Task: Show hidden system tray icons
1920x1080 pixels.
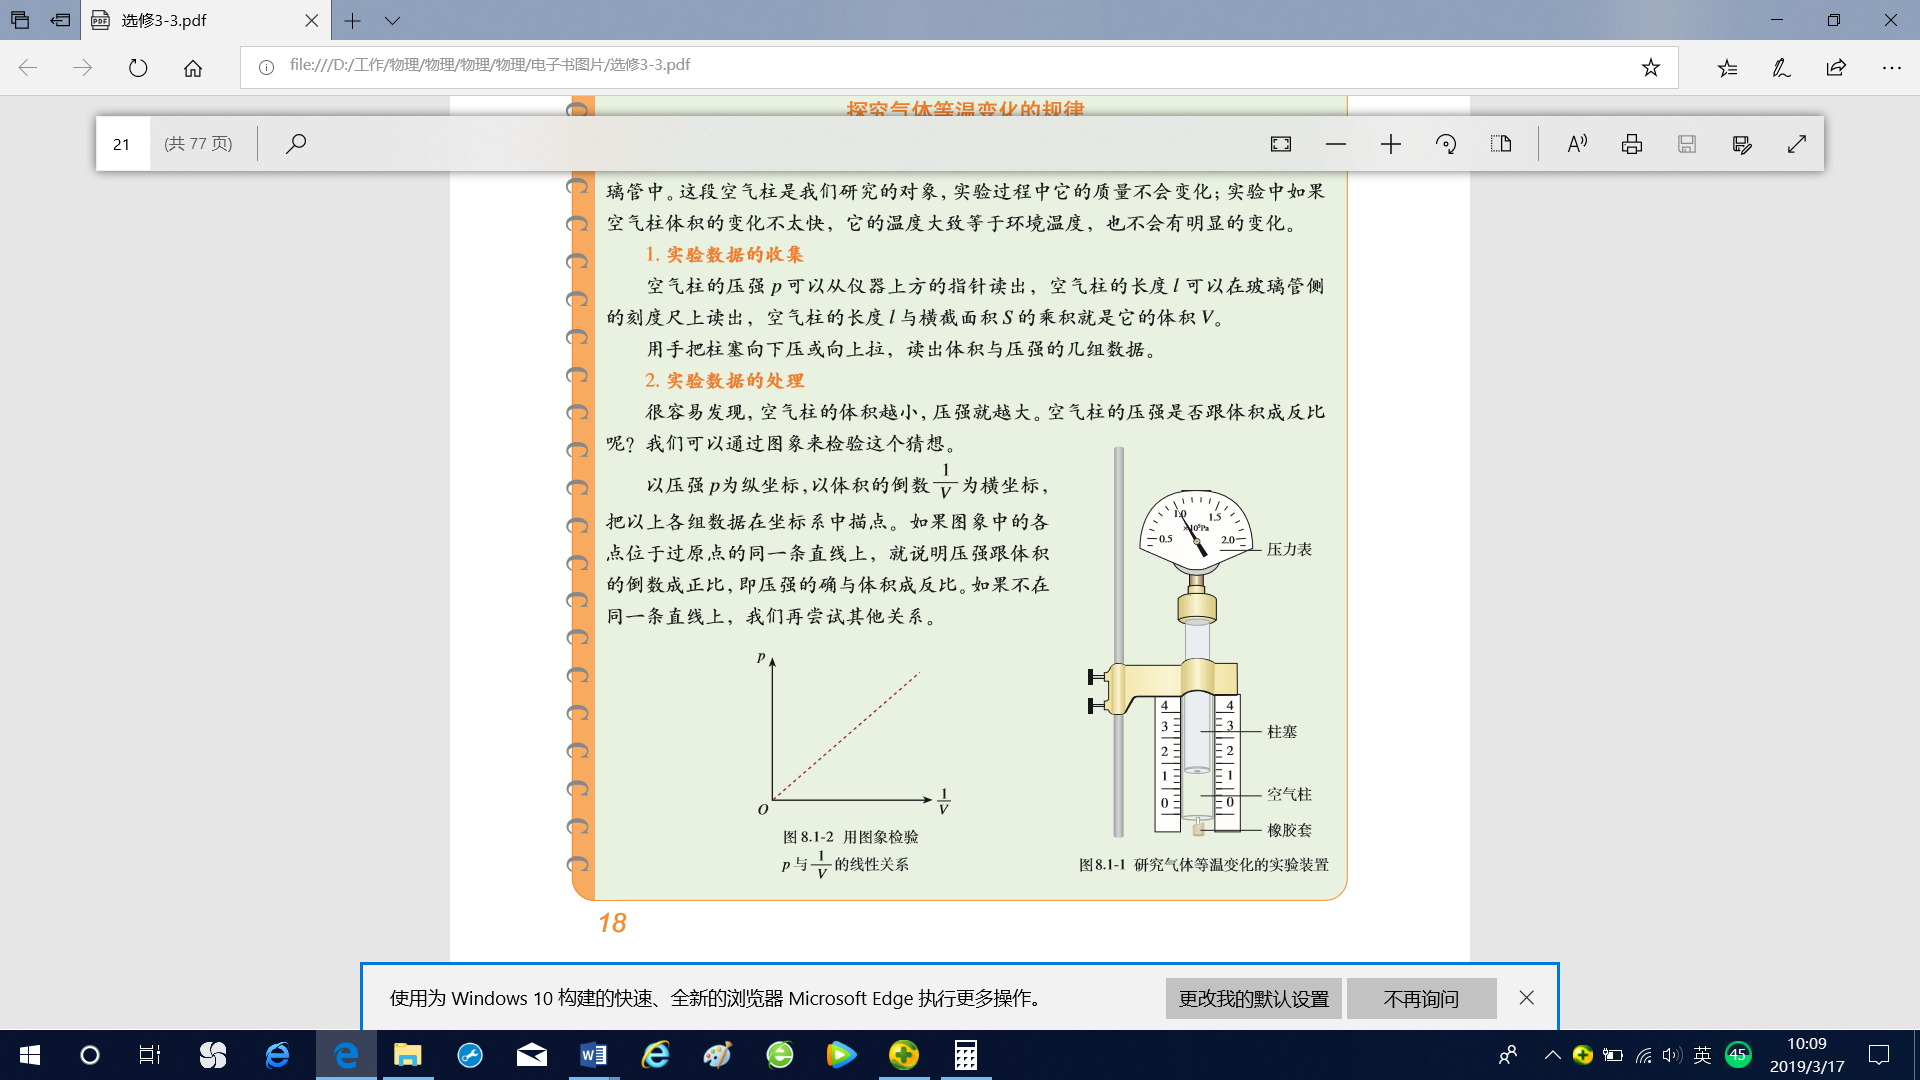Action: coord(1552,1055)
